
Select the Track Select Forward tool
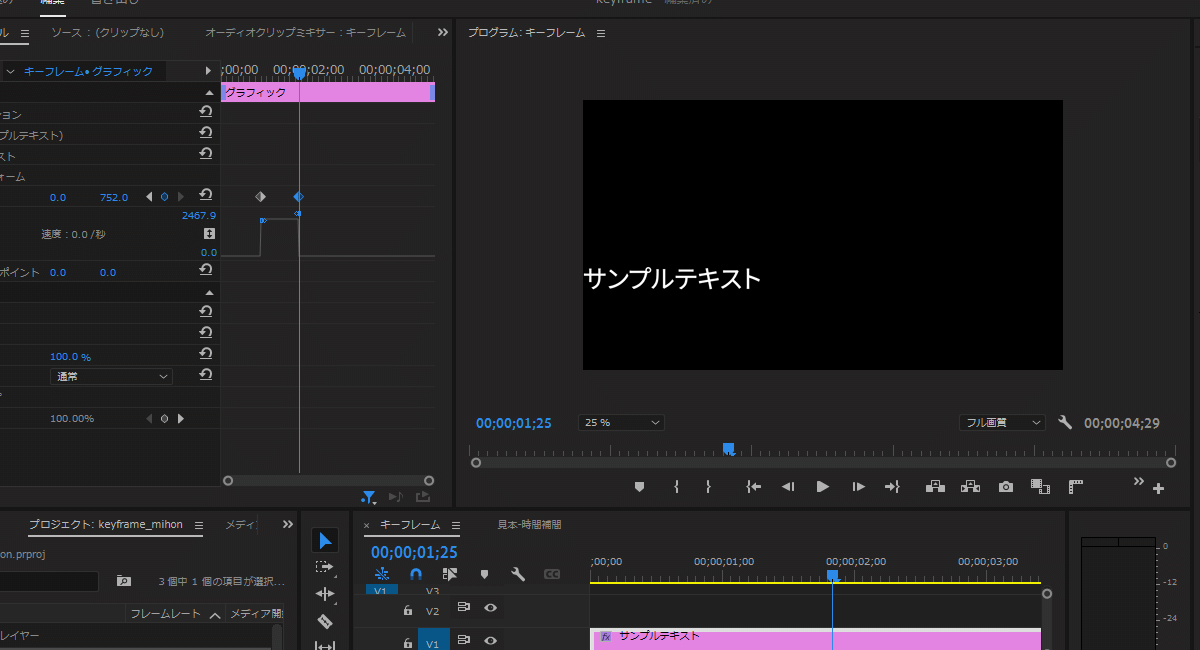tap(325, 567)
